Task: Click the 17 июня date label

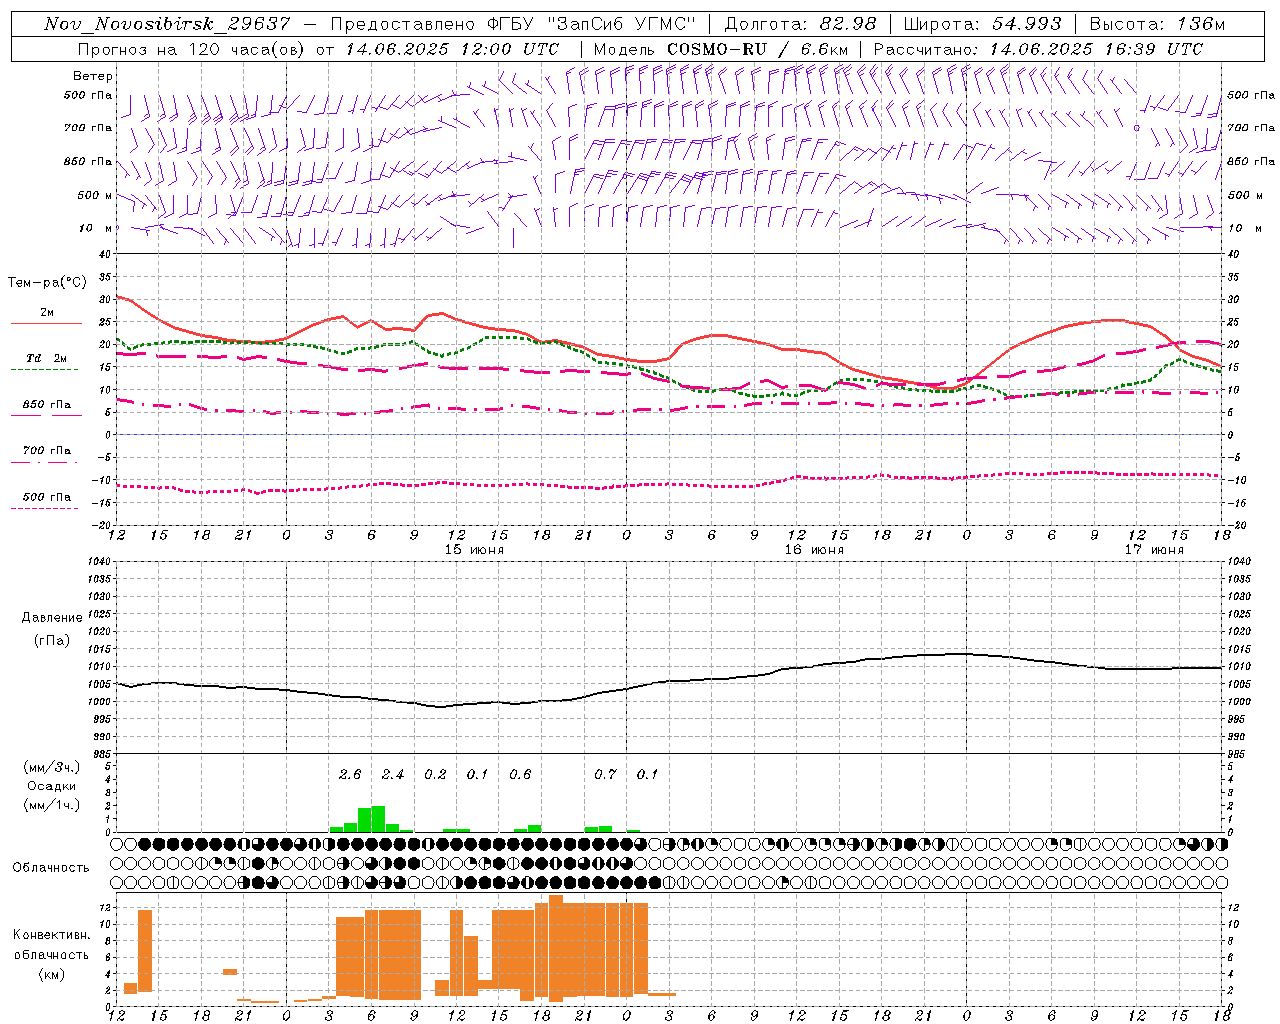Action: tap(1154, 550)
